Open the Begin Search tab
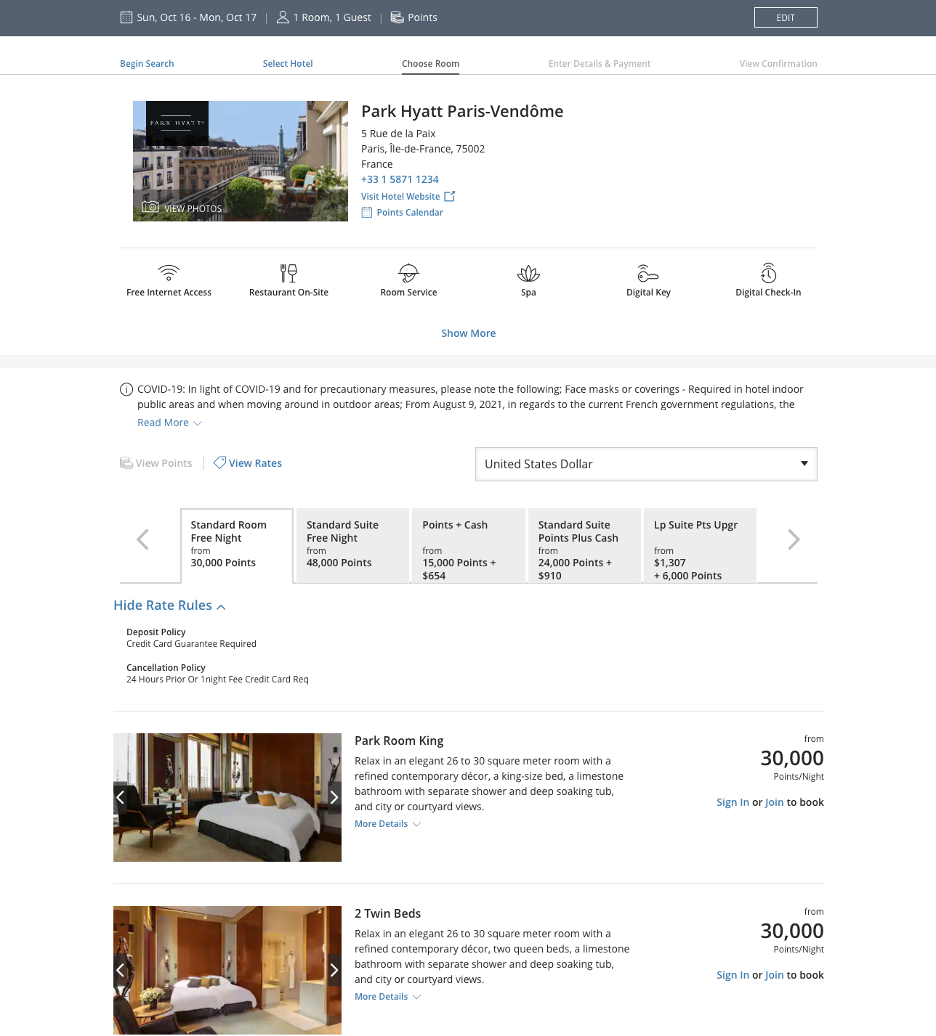The width and height of the screenshot is (936, 1036). click(146, 63)
